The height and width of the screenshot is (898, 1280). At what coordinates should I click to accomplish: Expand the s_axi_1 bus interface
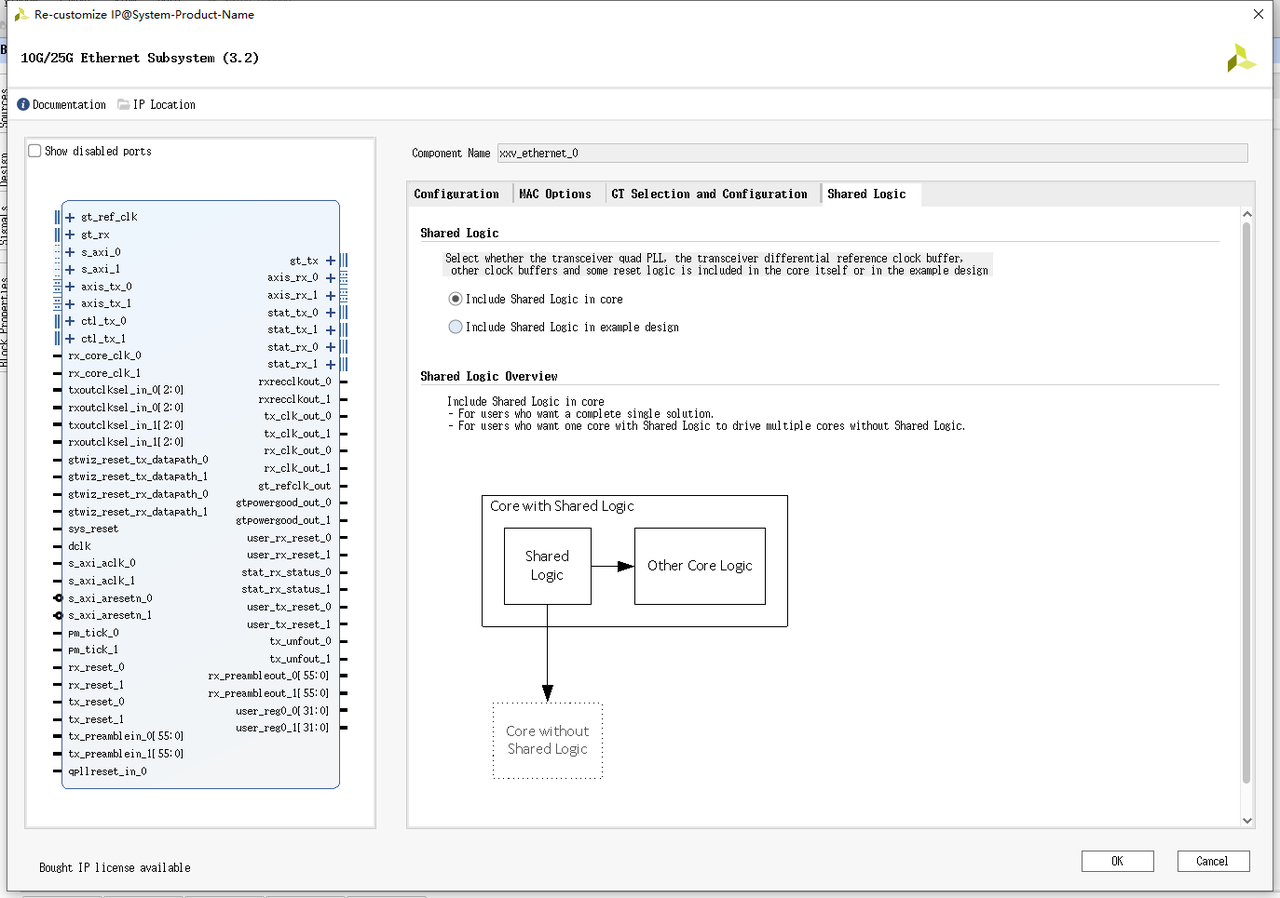click(70, 269)
